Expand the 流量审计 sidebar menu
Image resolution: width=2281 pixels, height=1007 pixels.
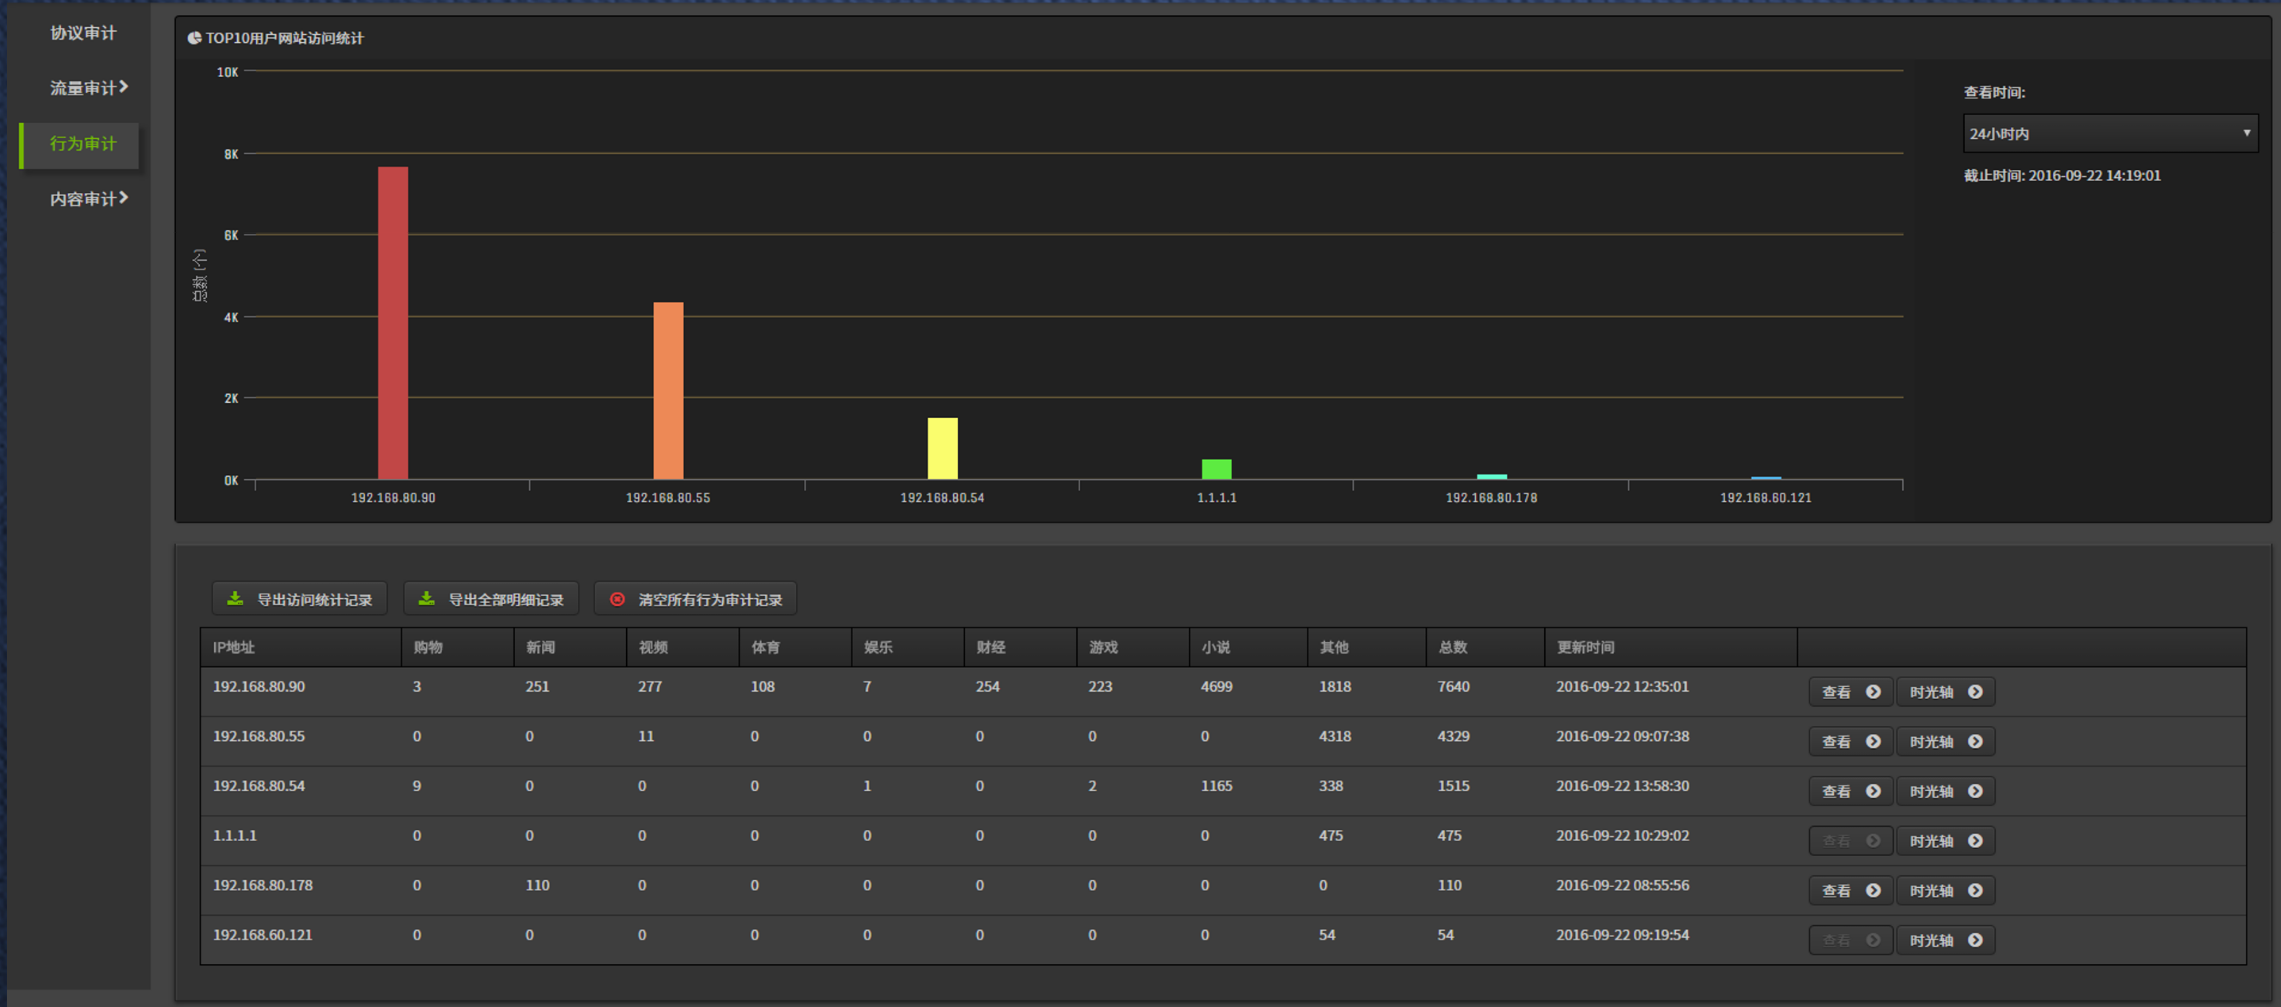[88, 88]
